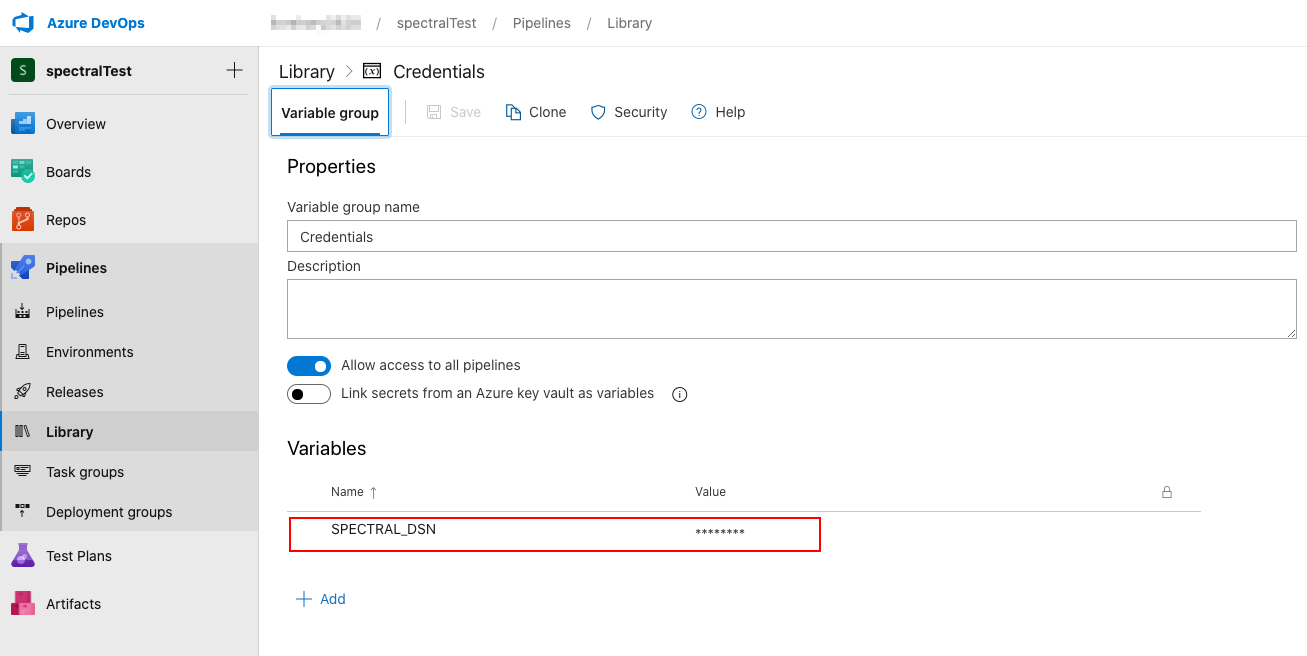Sort variables by Name column arrow
Image resolution: width=1307 pixels, height=656 pixels.
click(x=374, y=492)
